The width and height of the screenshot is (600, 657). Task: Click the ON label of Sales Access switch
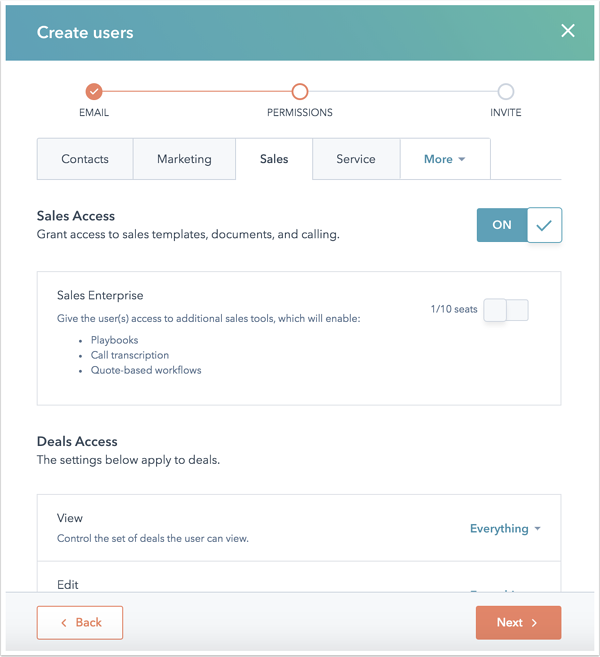[502, 225]
